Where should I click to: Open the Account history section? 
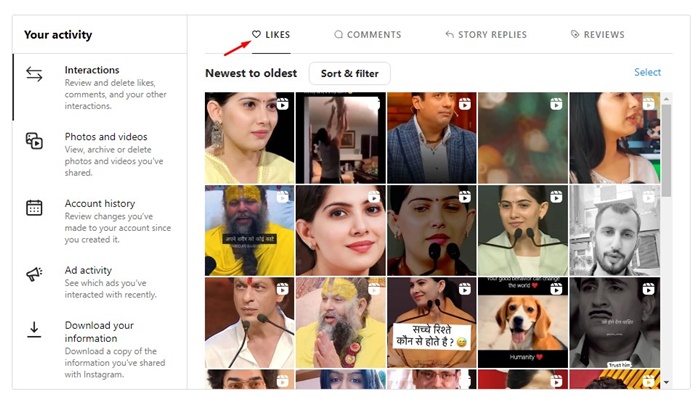click(100, 221)
